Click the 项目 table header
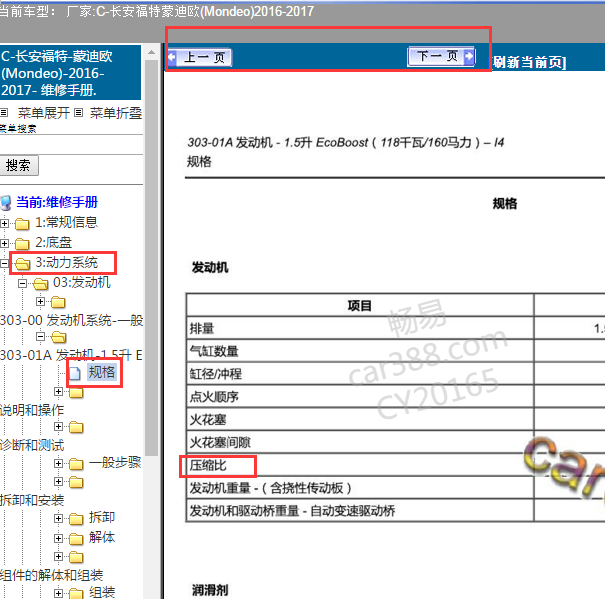Screen dimensions: 605x599 pos(360,306)
